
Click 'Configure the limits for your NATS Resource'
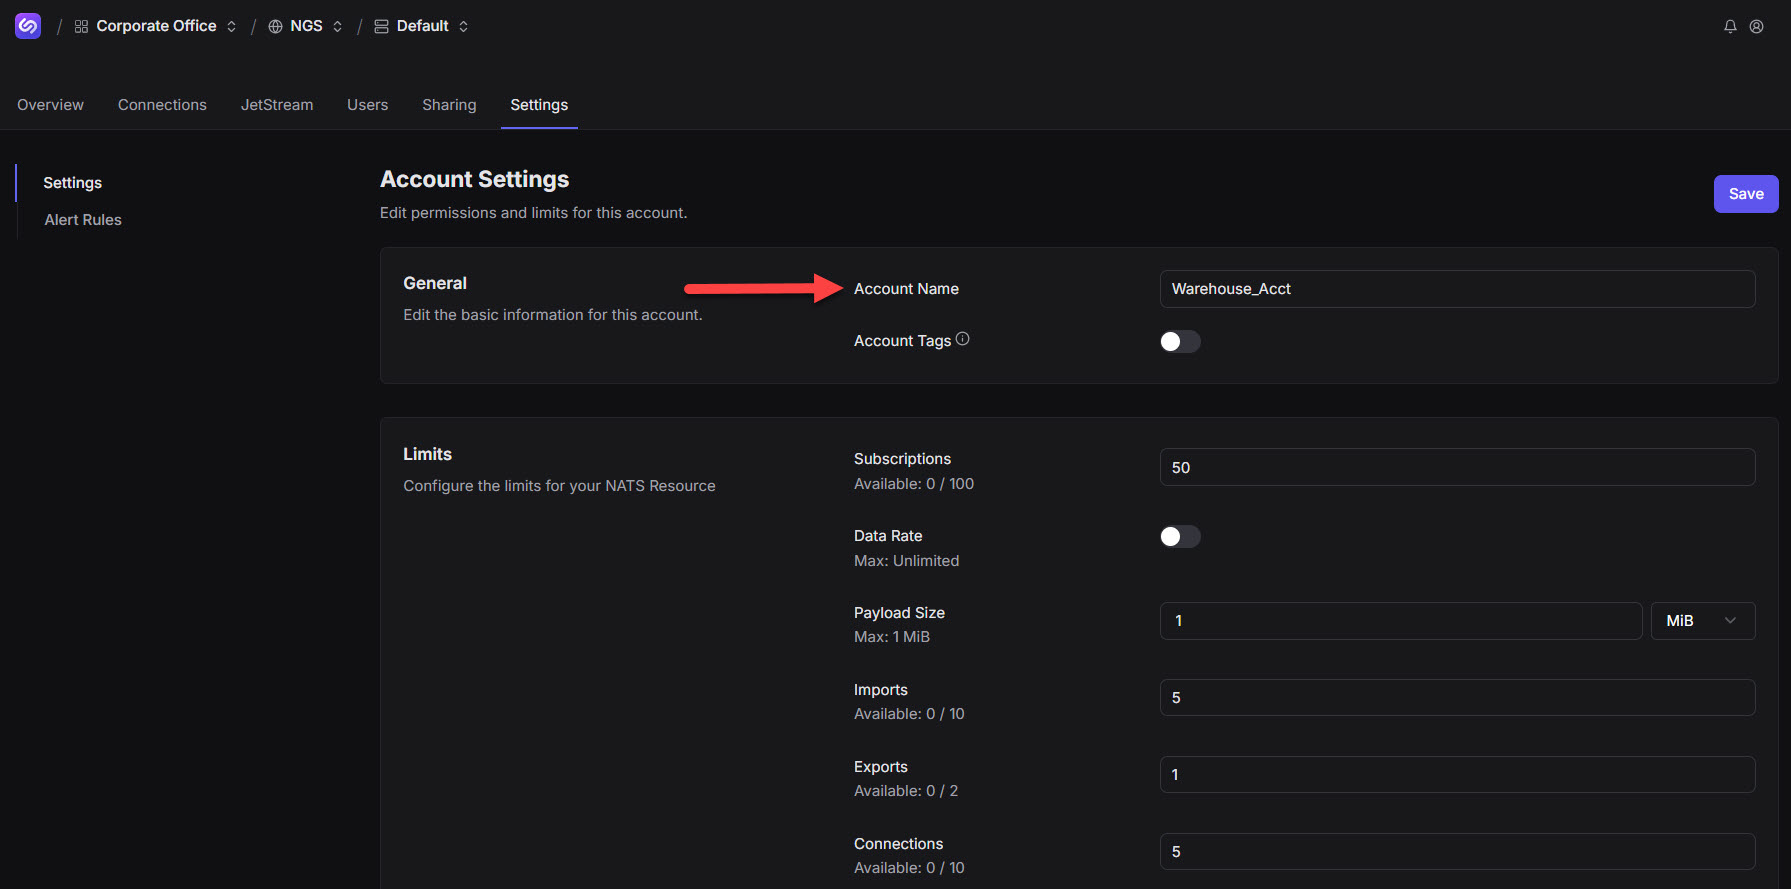click(559, 486)
